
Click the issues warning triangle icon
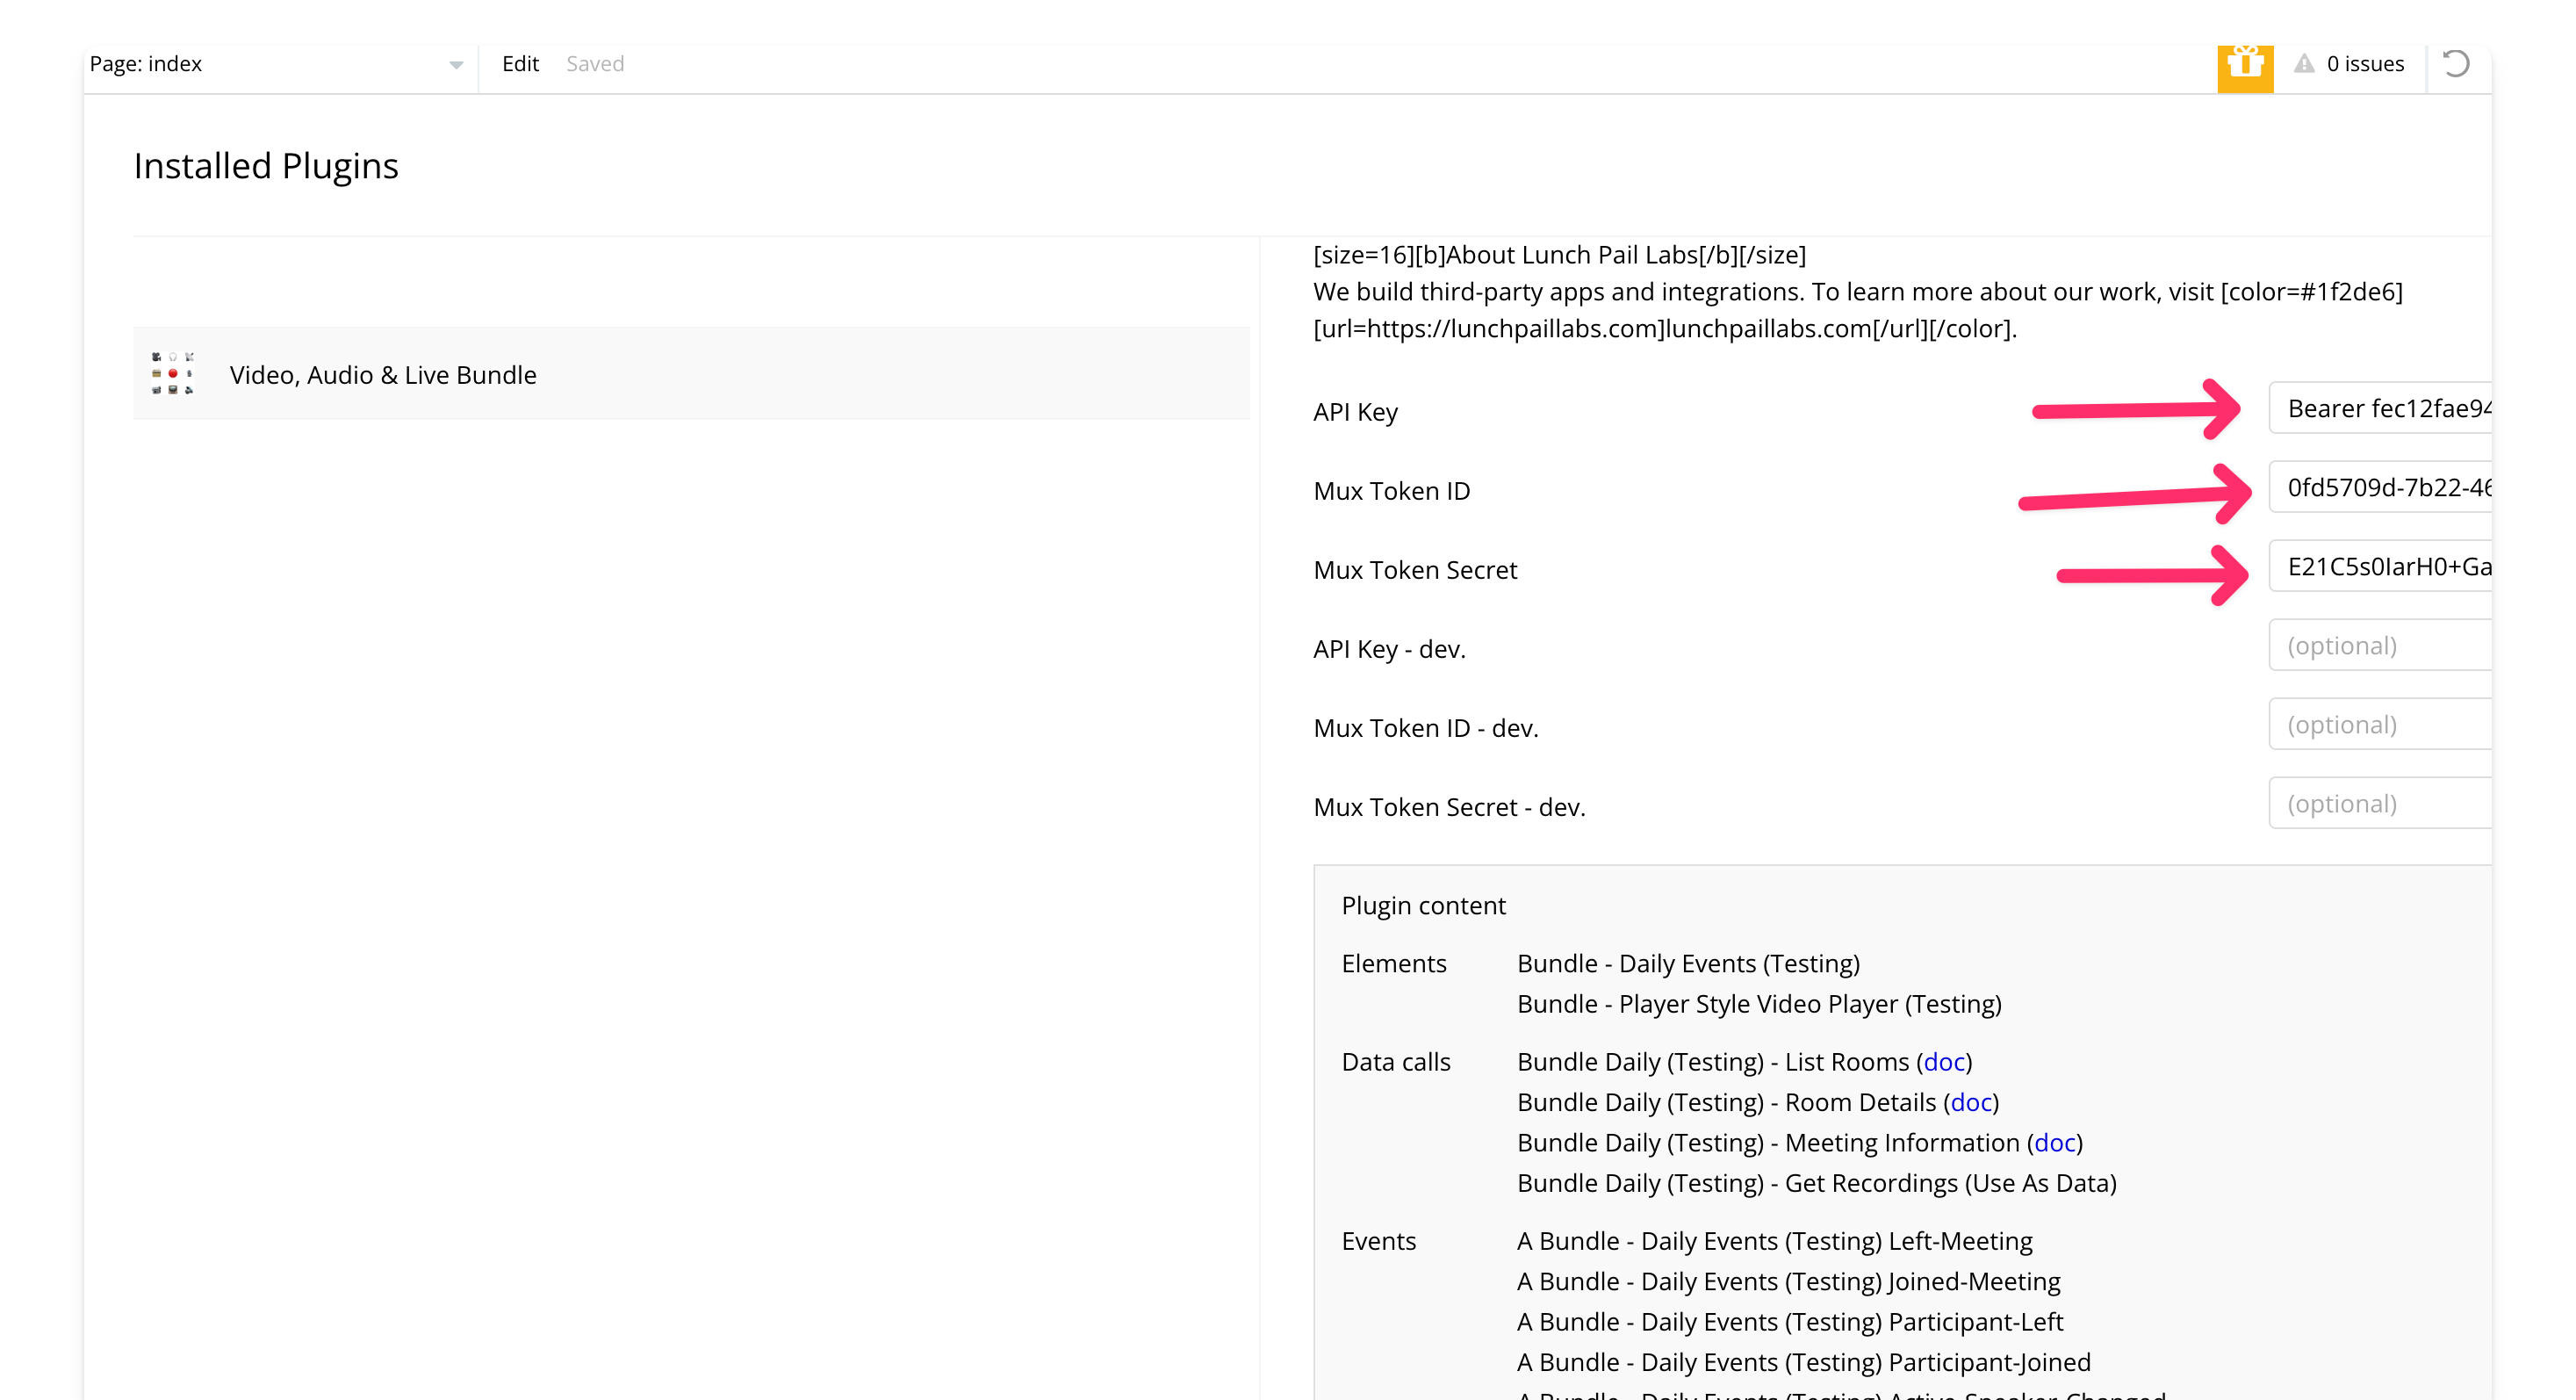[x=2304, y=64]
